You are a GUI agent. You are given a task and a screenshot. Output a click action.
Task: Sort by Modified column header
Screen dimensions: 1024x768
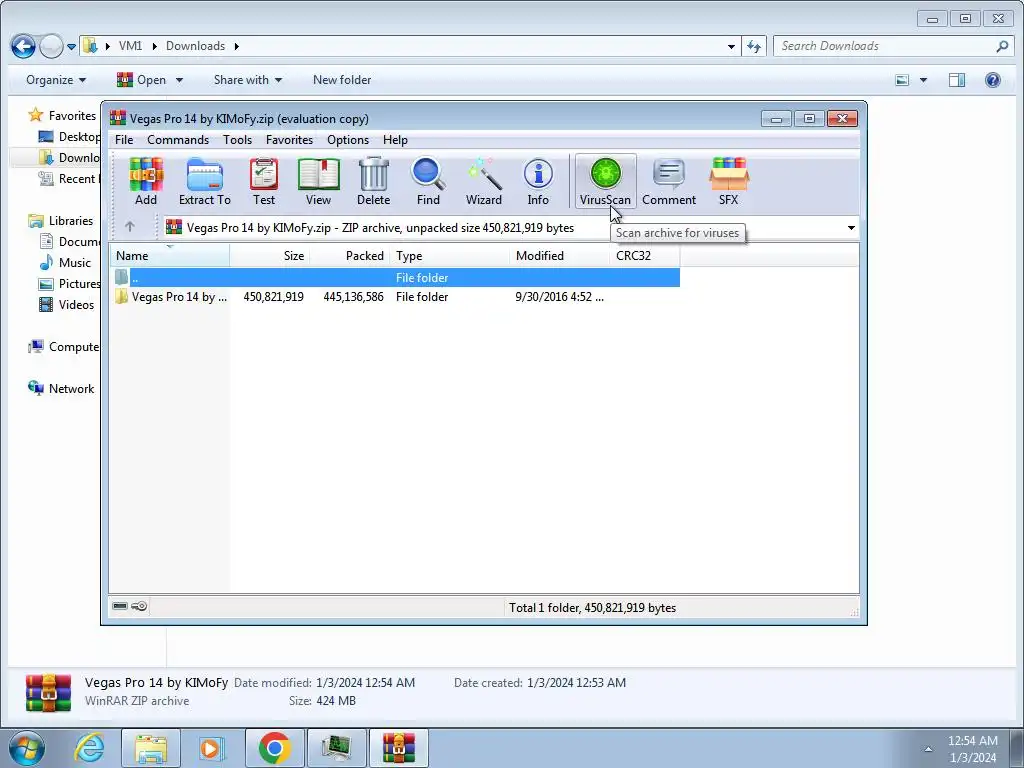coord(559,255)
